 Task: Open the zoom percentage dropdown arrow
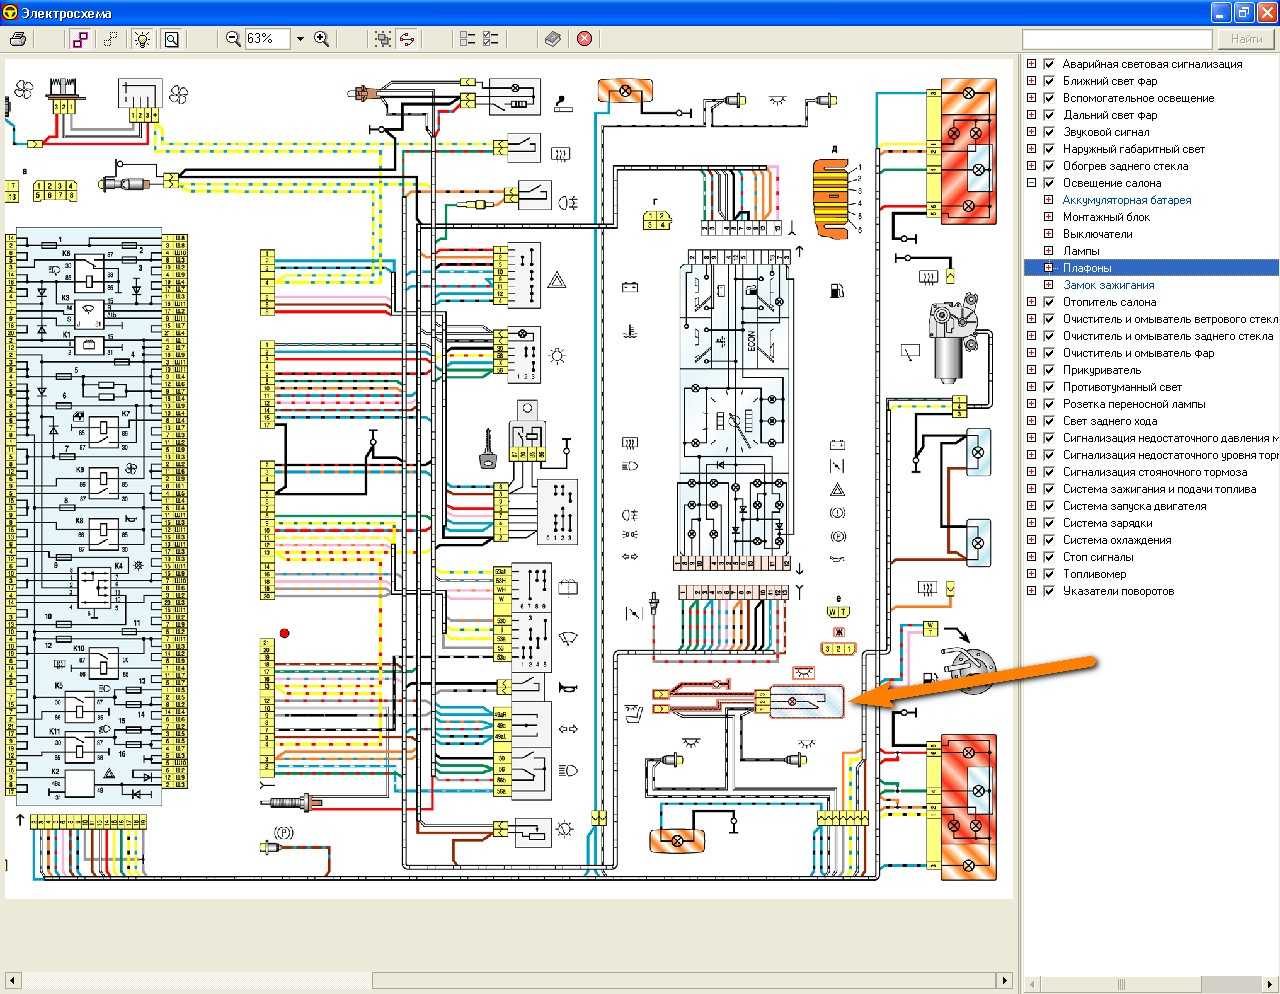(300, 39)
